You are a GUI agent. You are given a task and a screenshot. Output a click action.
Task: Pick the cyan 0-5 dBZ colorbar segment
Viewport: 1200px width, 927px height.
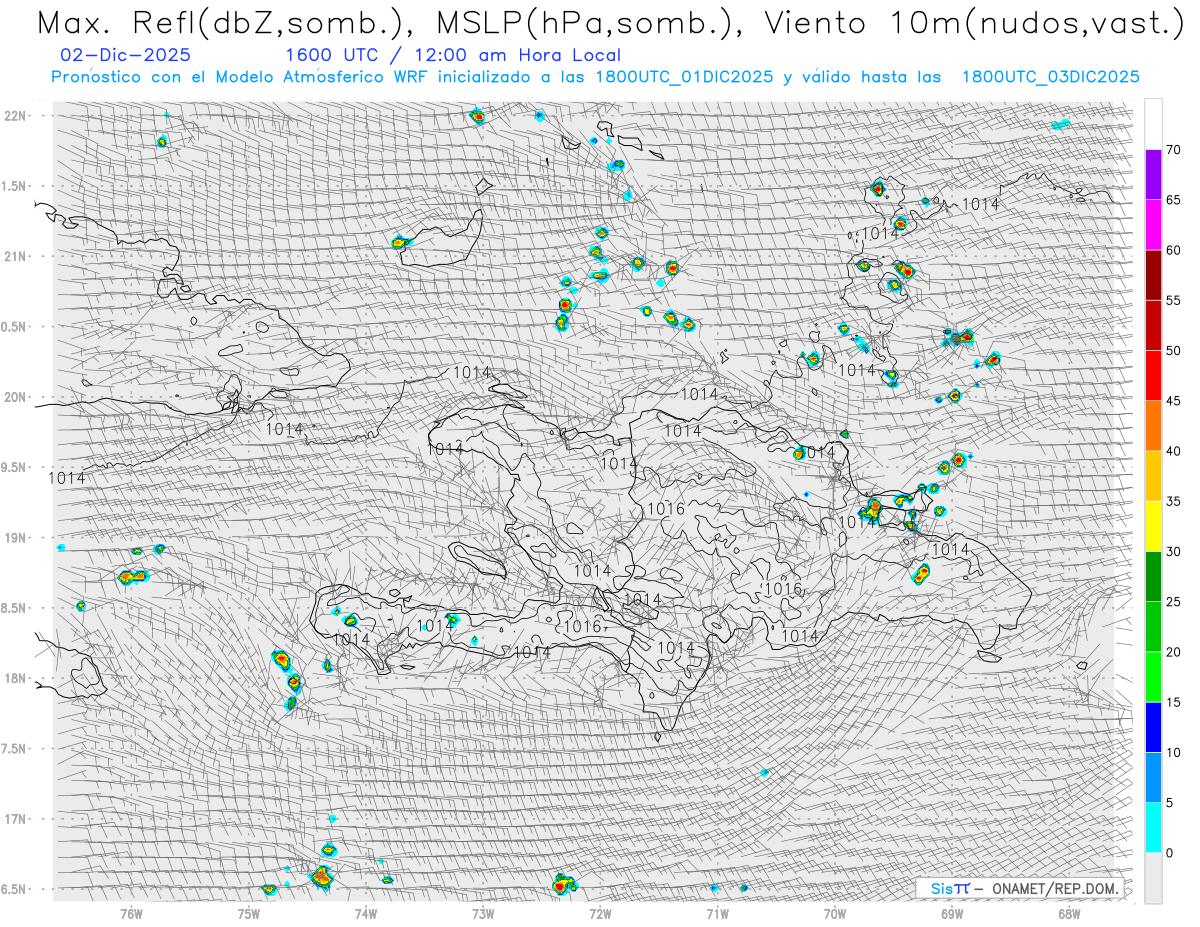[1153, 828]
